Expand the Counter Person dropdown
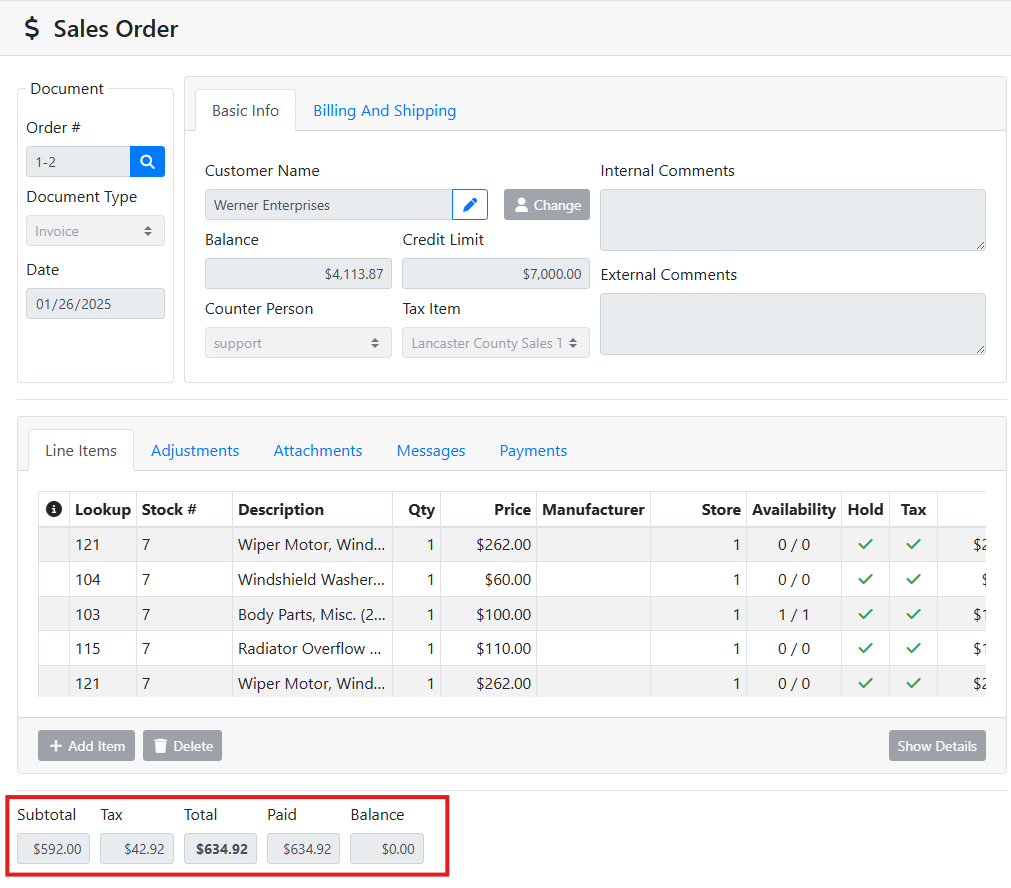This screenshot has width=1011, height=888. (298, 343)
